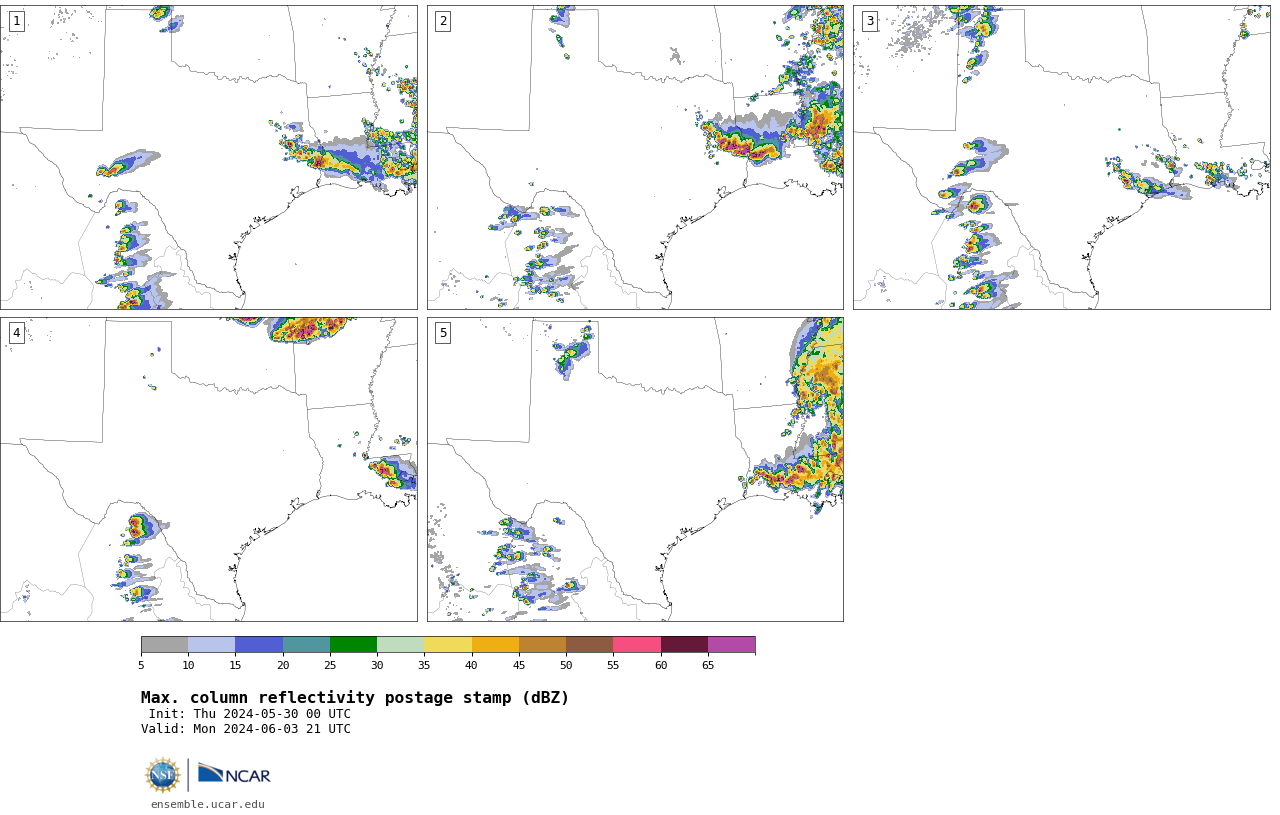1280x815 pixels.
Task: Open ensemble member 4 reflectivity map
Action: (x=209, y=469)
